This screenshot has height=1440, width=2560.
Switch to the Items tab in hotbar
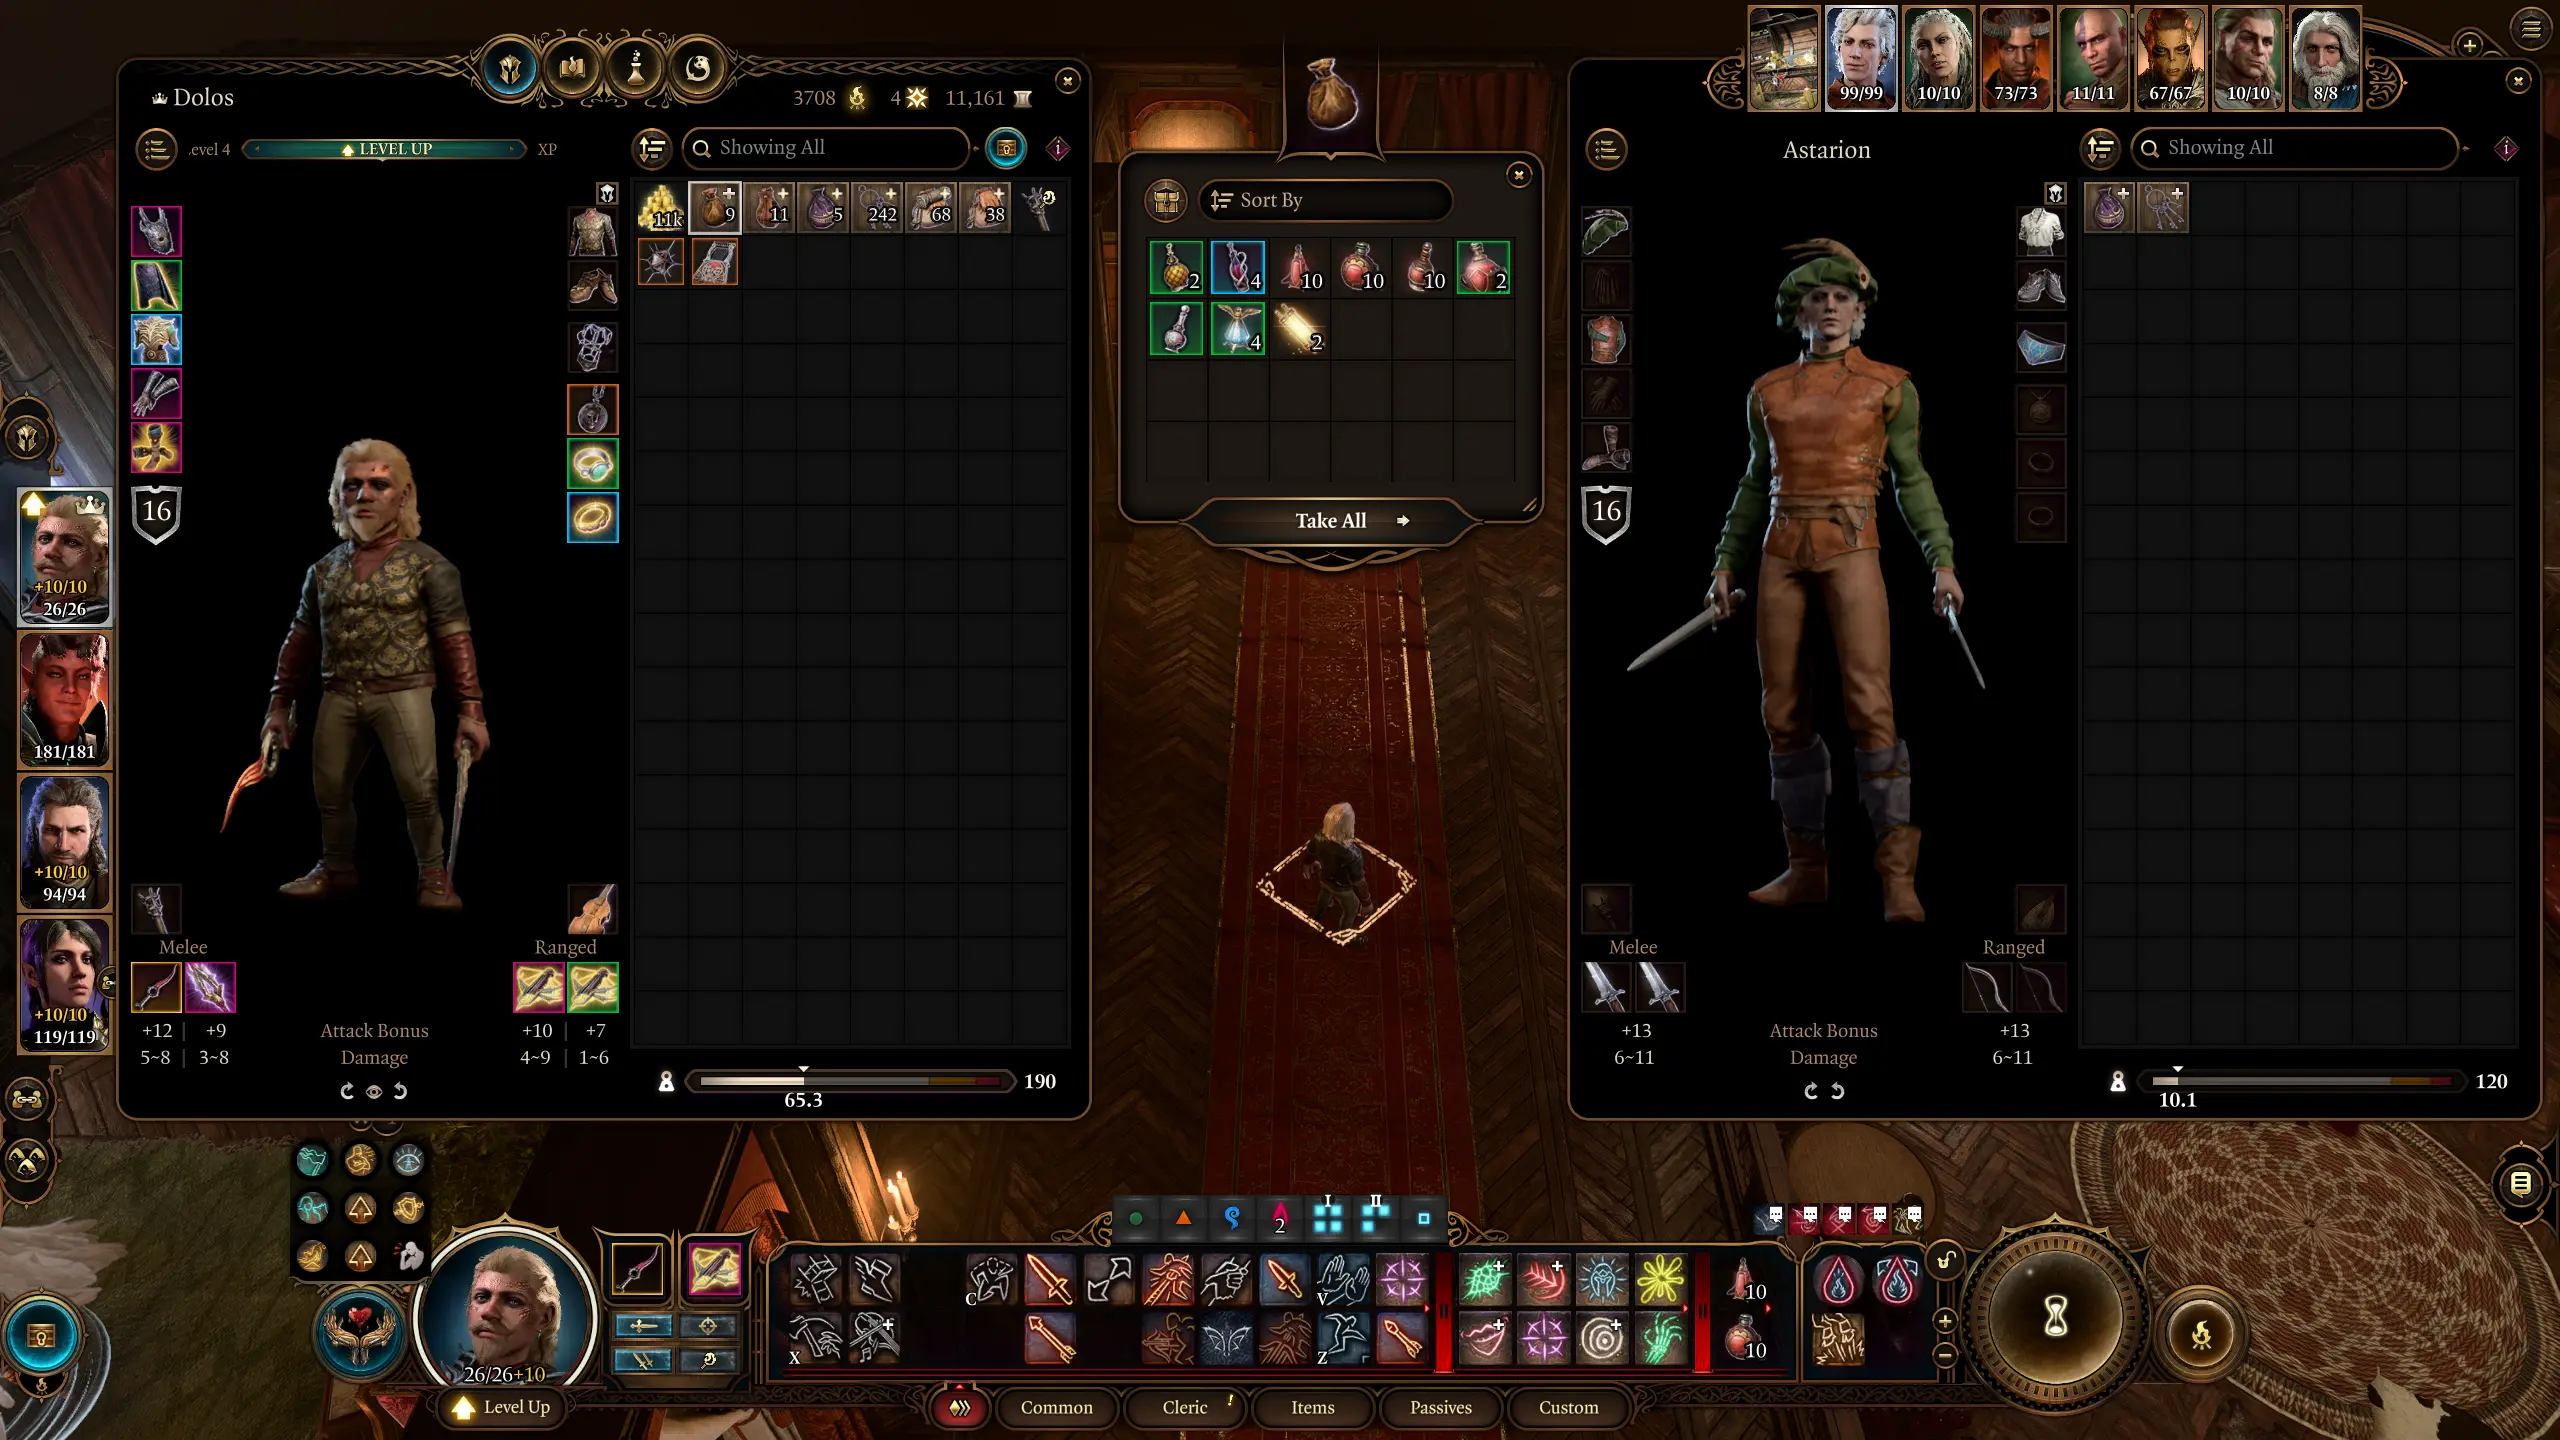click(1312, 1407)
